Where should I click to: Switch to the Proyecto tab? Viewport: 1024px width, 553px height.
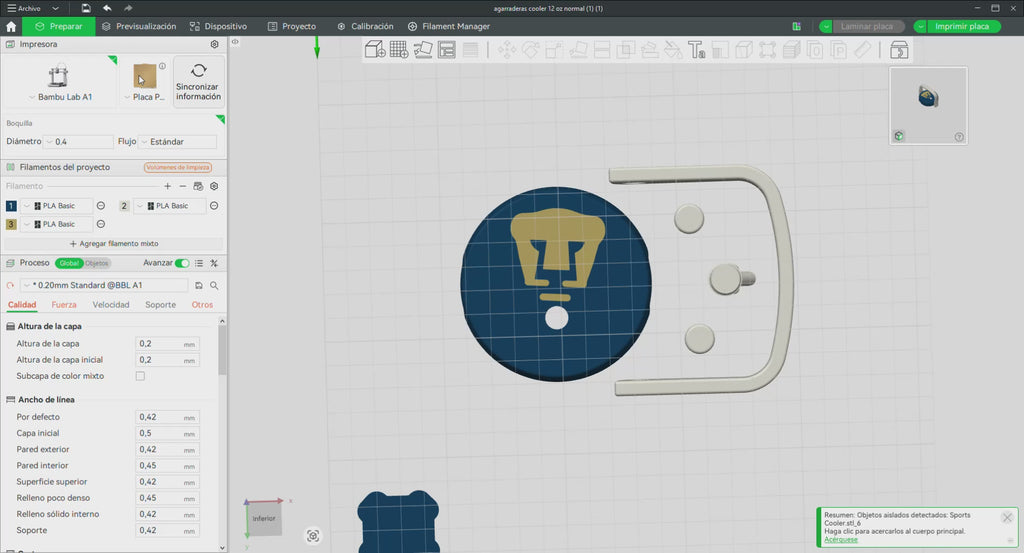(x=292, y=27)
